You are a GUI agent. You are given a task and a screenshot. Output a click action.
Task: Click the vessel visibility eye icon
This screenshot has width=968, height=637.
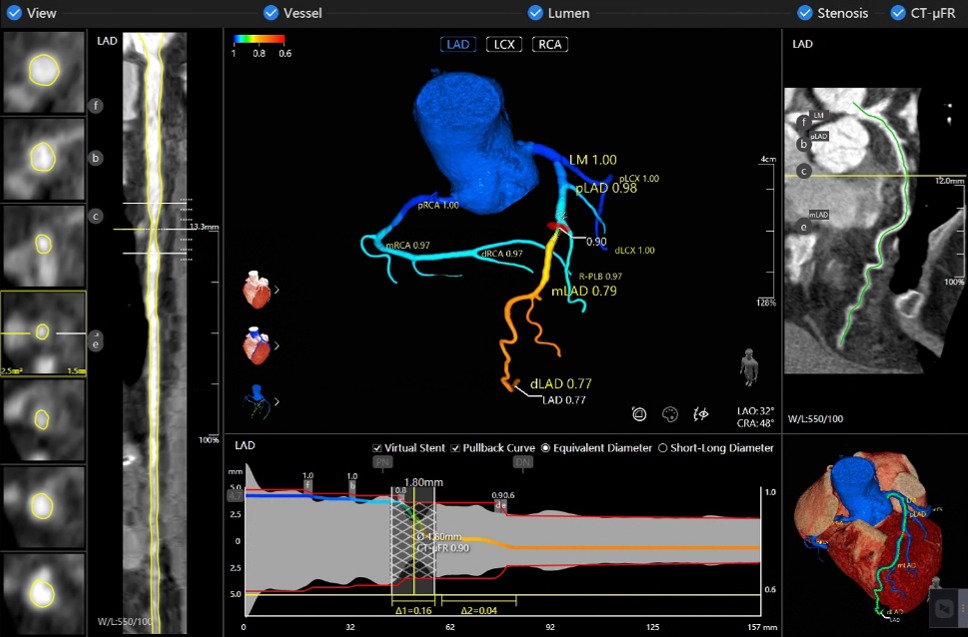[x=701, y=414]
